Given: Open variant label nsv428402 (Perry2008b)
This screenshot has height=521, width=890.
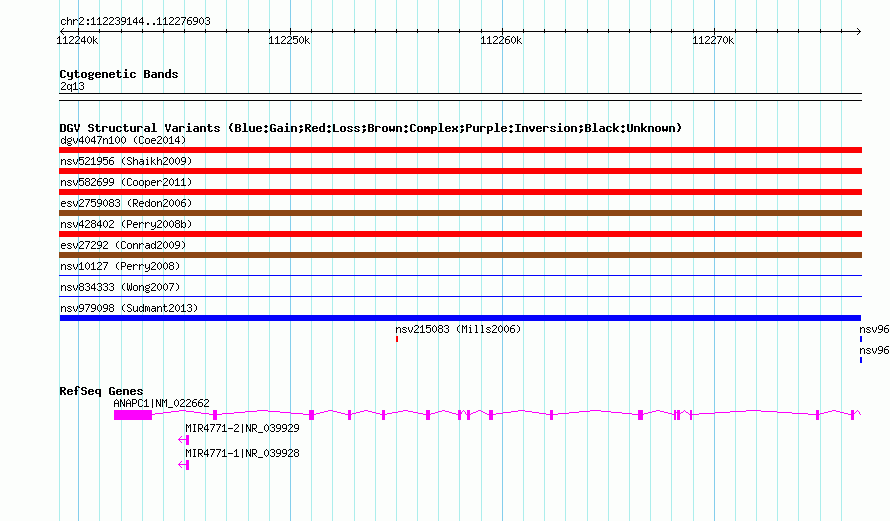Looking at the screenshot, I should [126, 224].
